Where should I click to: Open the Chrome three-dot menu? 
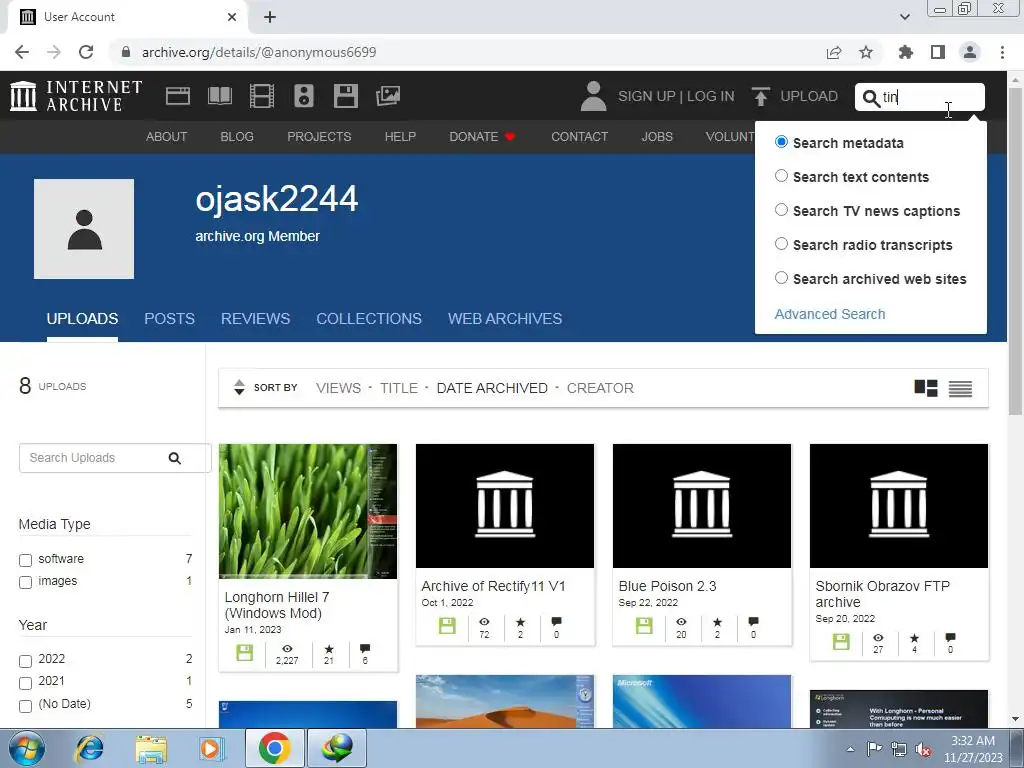(1002, 52)
